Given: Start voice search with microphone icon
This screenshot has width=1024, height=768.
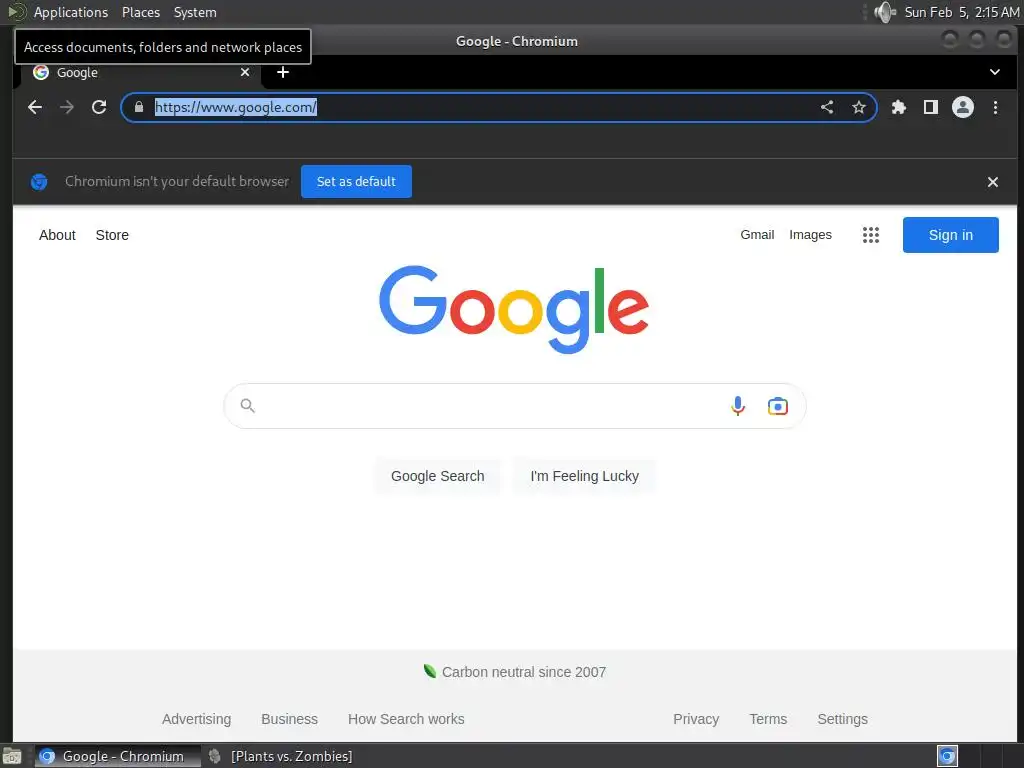Looking at the screenshot, I should (737, 406).
